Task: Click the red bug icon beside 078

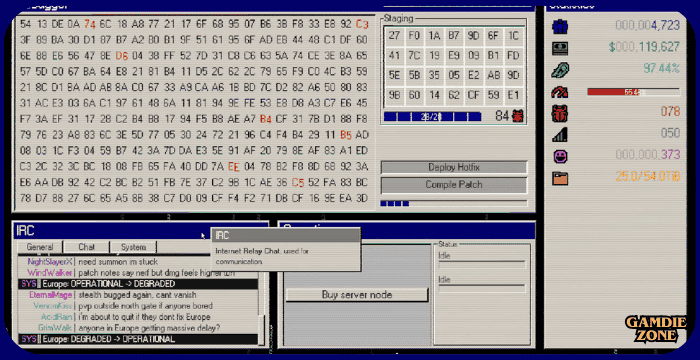Action: click(x=559, y=113)
